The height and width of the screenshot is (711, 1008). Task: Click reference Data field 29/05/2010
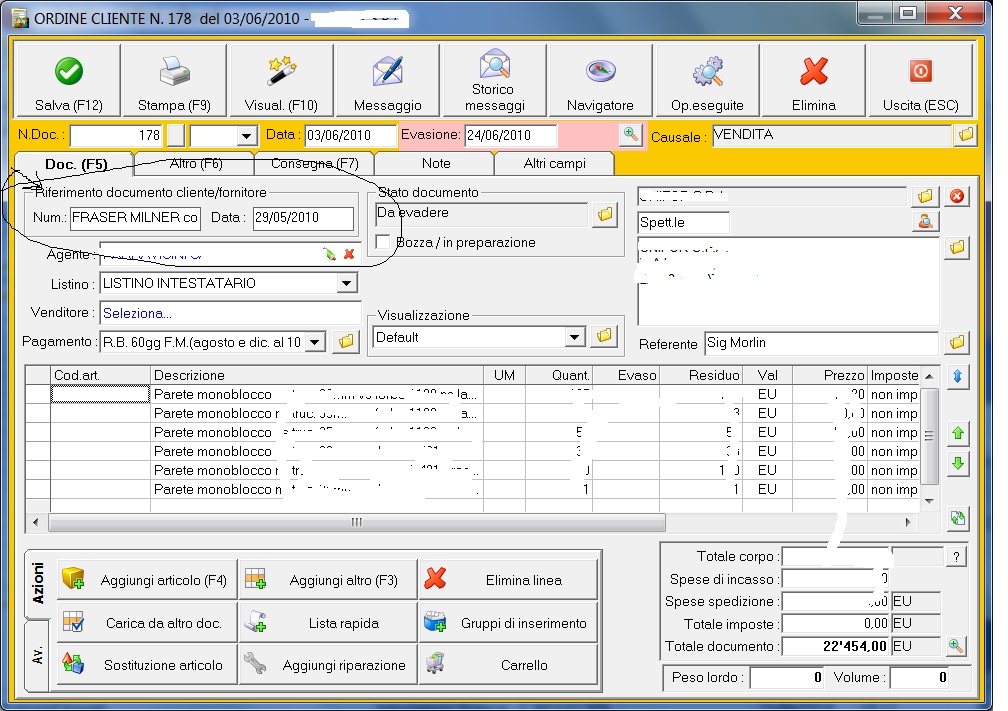coord(303,217)
